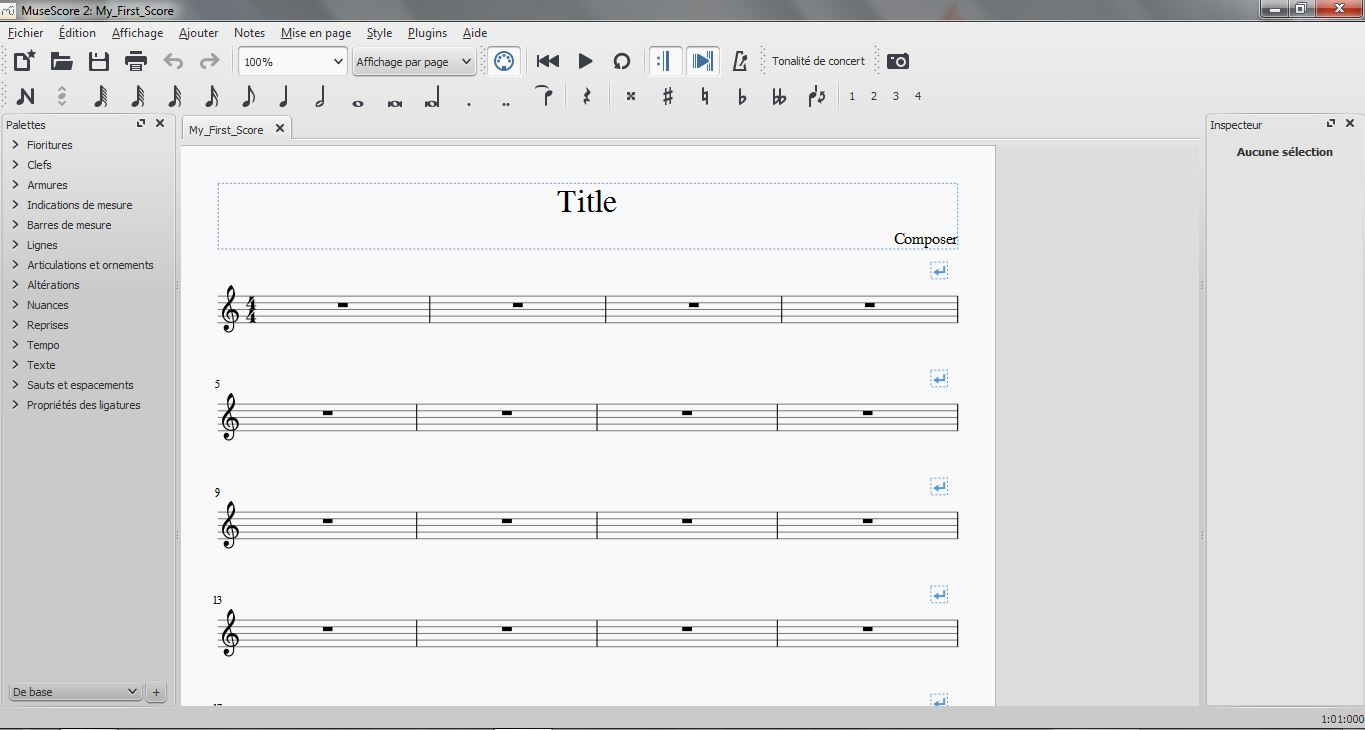The image size is (1365, 730).
Task: Toggle loop playback icon
Action: pyautogui.click(x=622, y=61)
